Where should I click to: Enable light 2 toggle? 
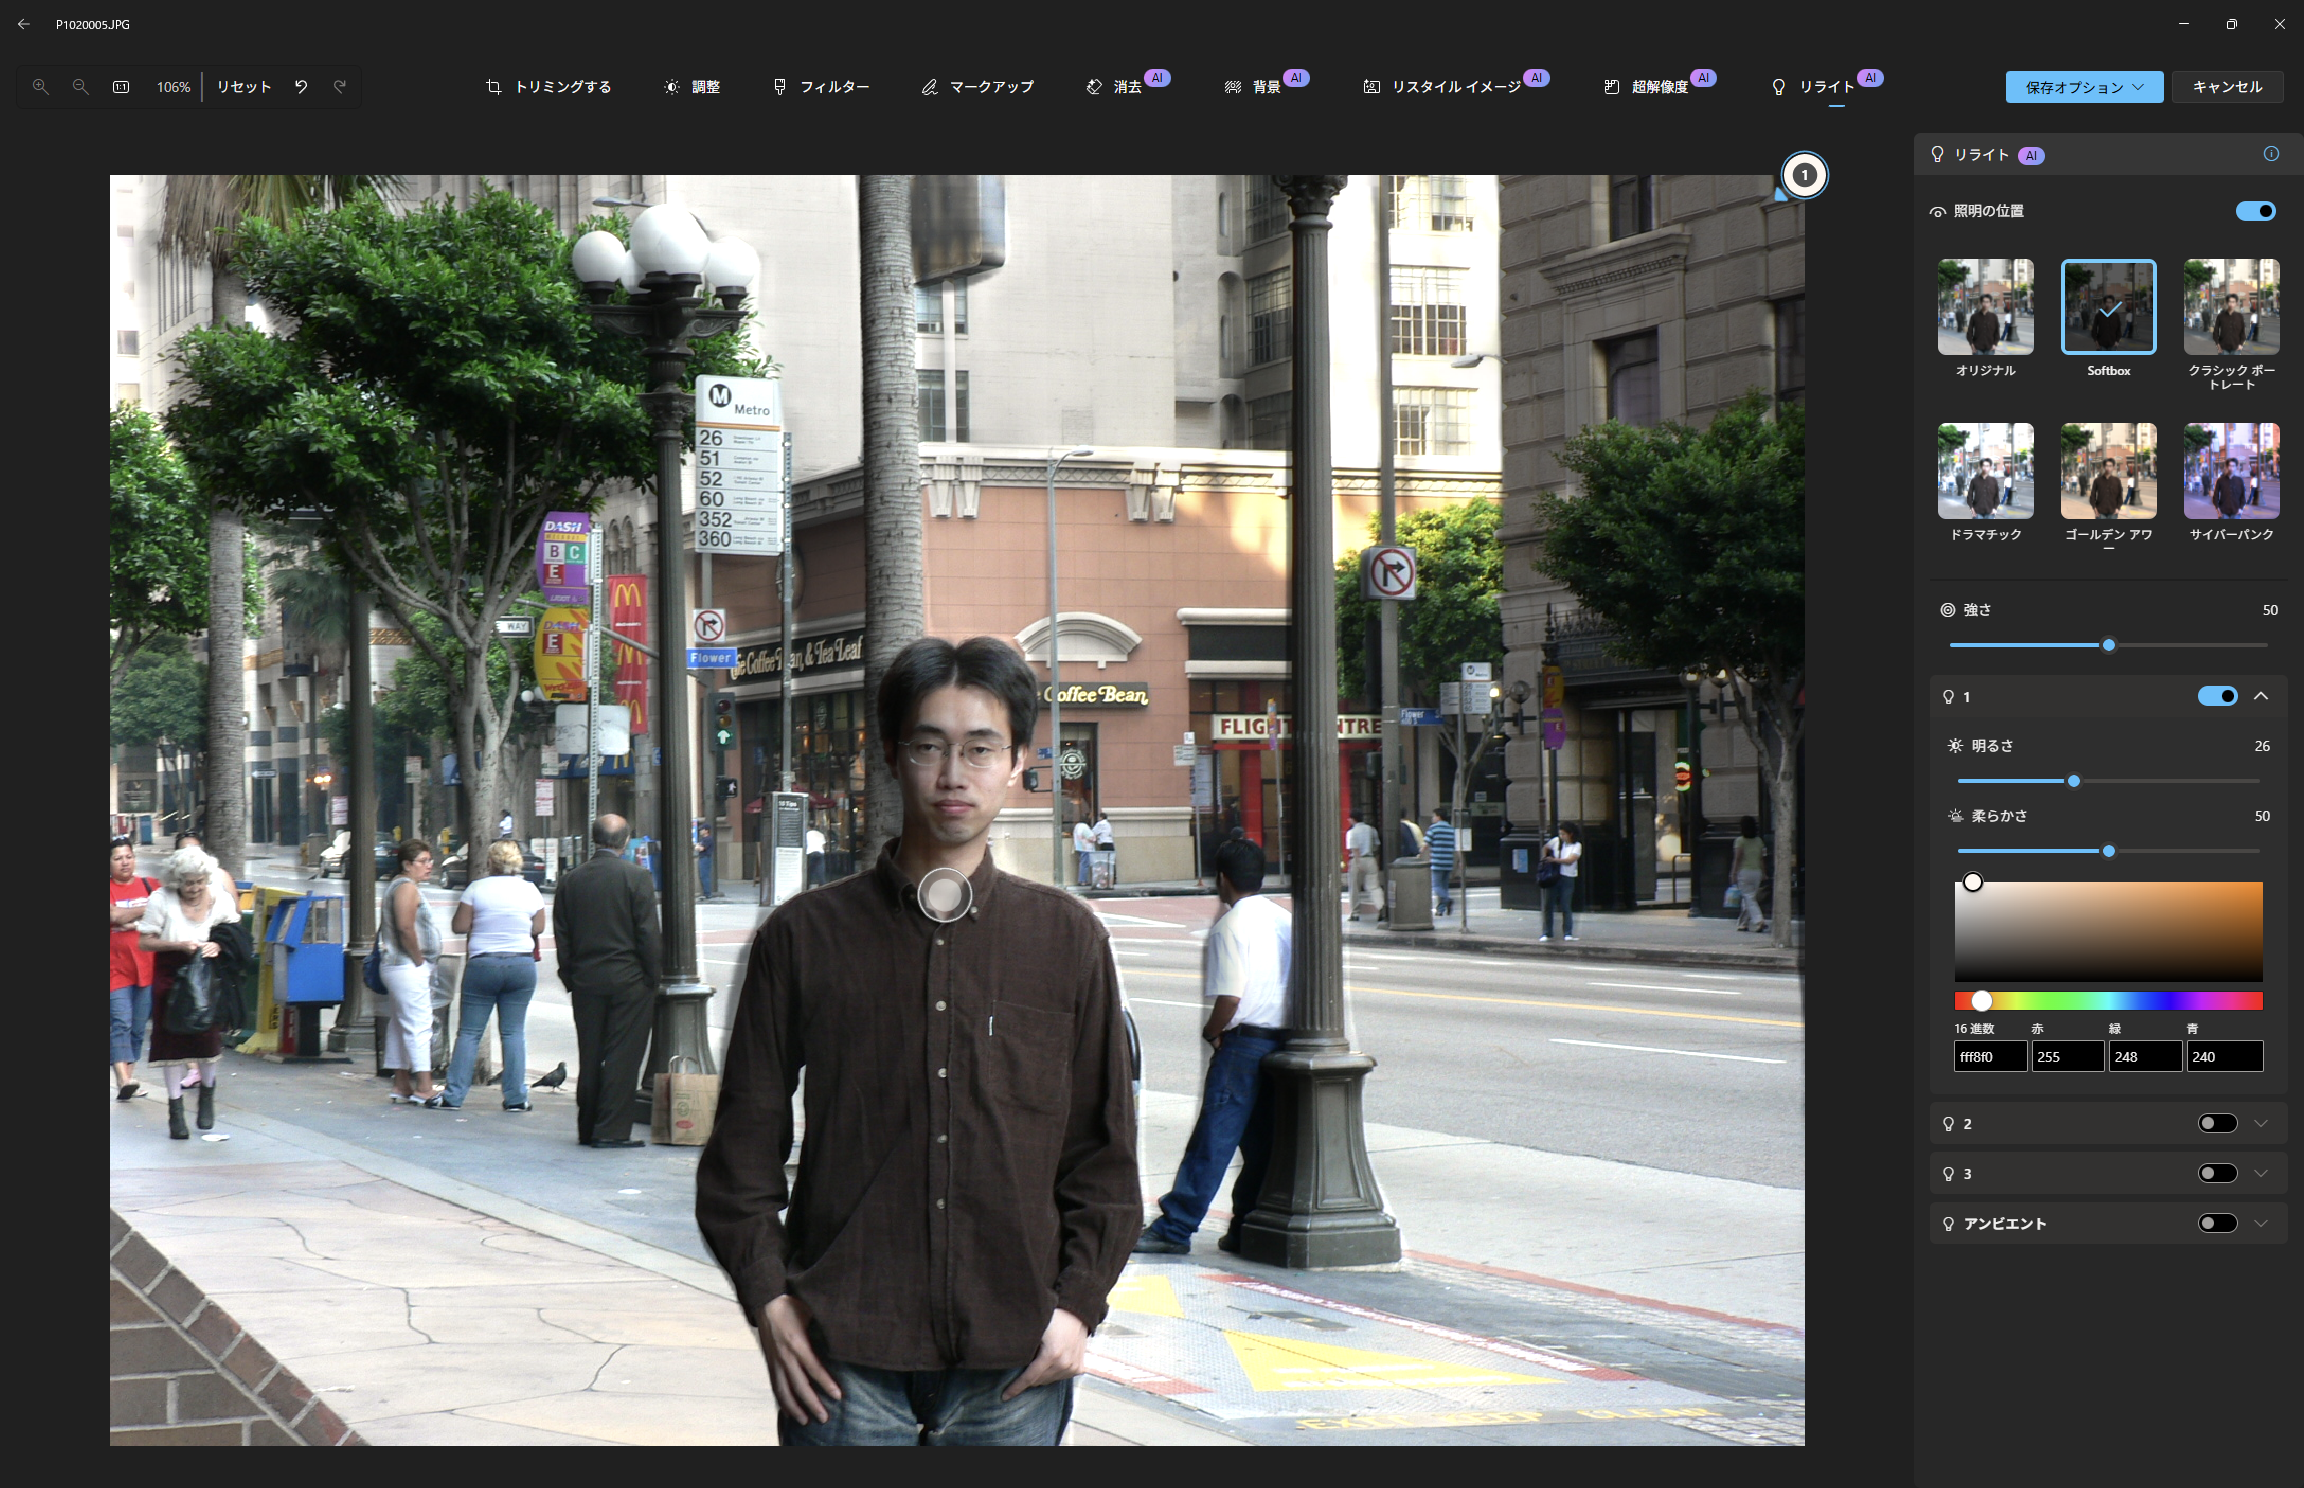pyautogui.click(x=2217, y=1123)
